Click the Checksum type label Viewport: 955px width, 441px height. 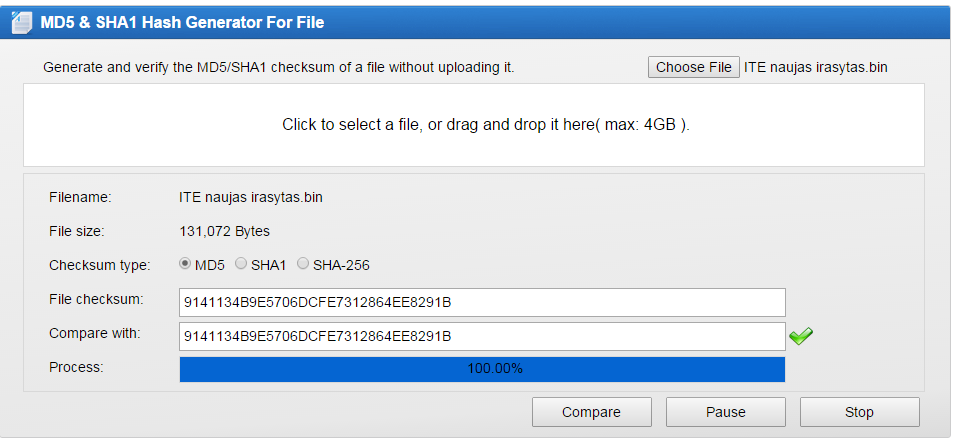coord(100,266)
